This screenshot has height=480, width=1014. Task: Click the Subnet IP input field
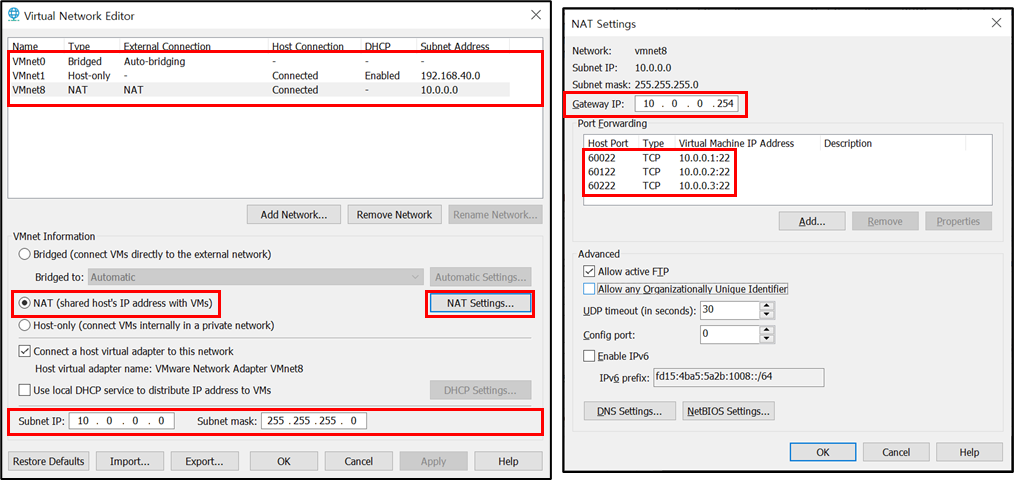click(122, 421)
